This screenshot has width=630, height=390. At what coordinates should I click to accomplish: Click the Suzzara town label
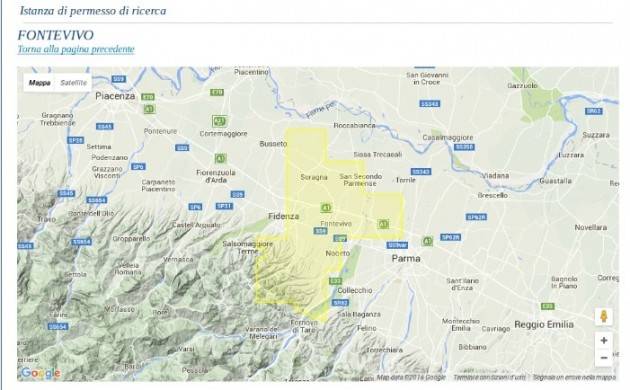tap(596, 135)
